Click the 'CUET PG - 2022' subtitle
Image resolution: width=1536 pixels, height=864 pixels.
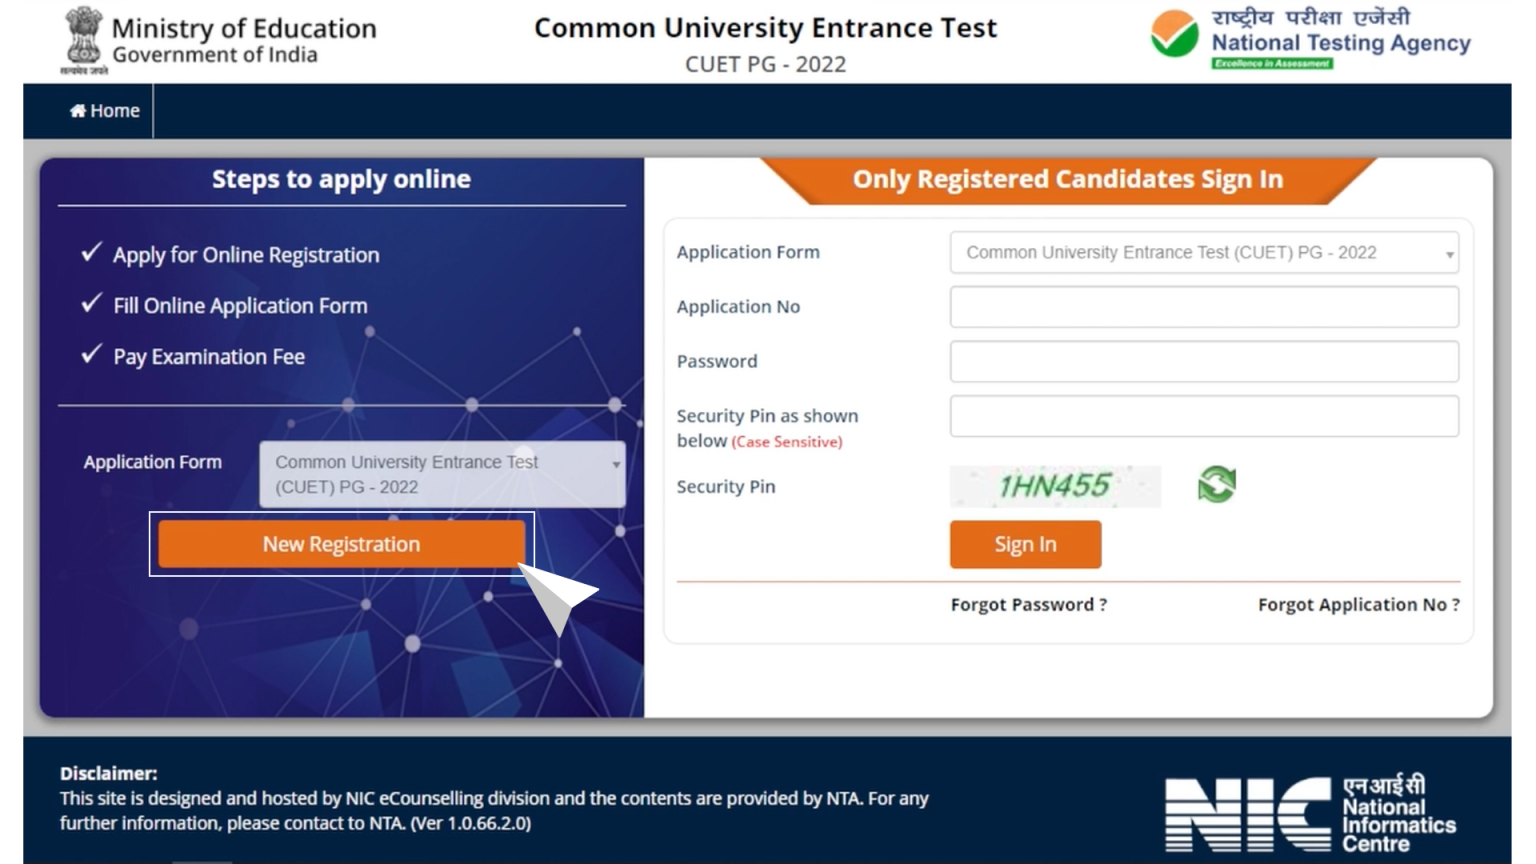(x=765, y=64)
